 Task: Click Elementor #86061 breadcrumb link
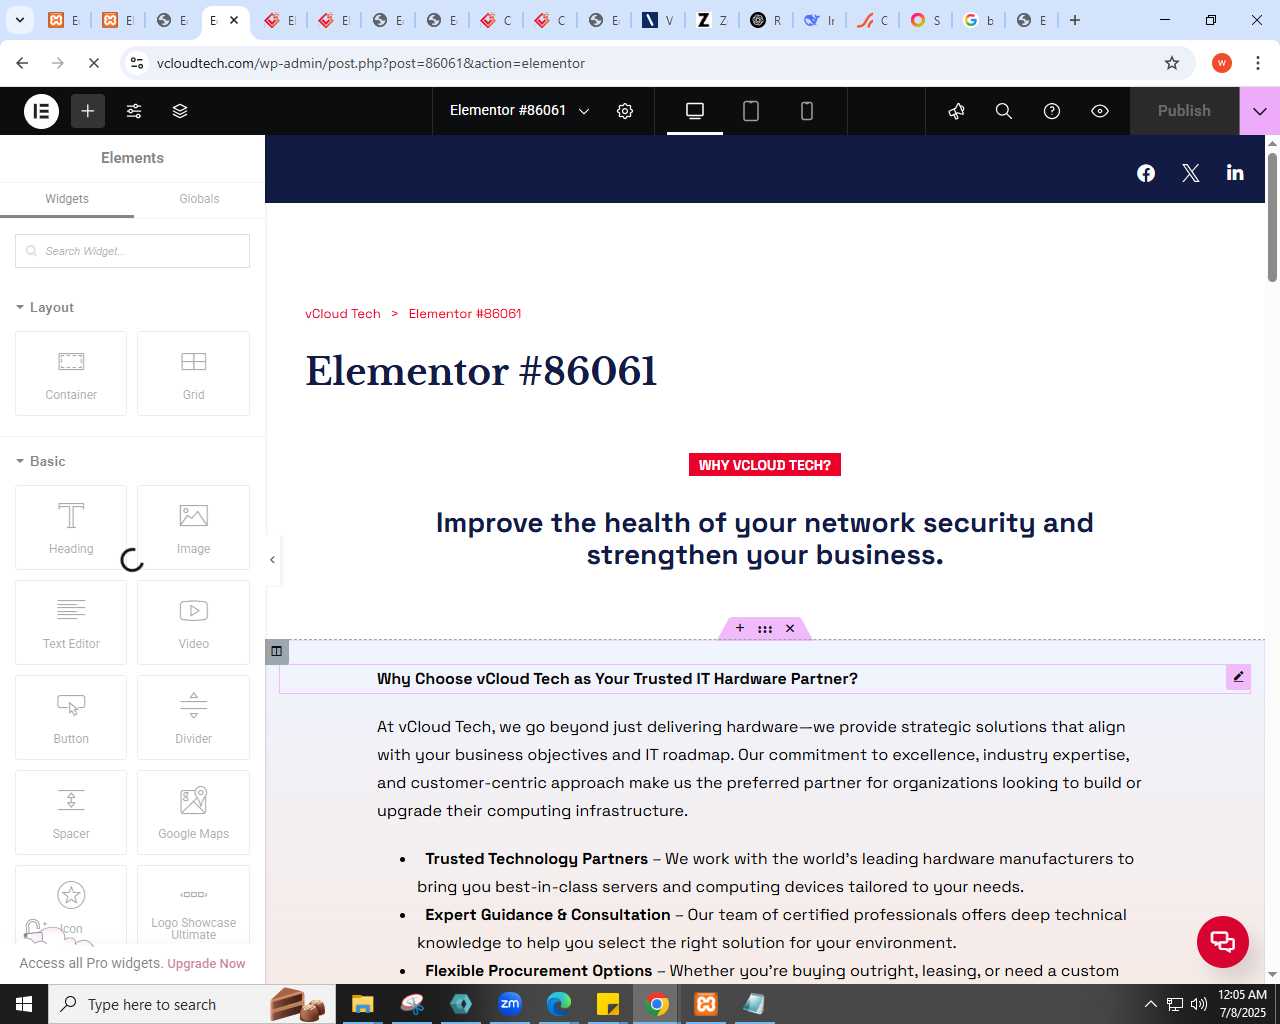click(x=465, y=314)
